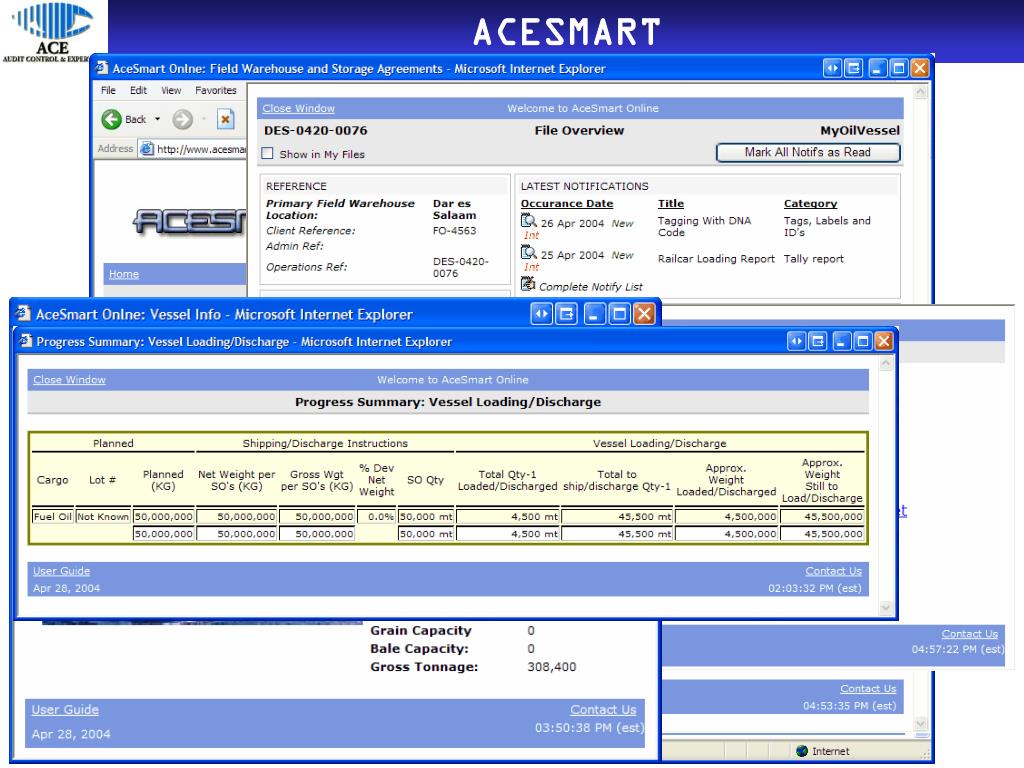
Task: Click the Complete Notify List icon
Action: 528,284
